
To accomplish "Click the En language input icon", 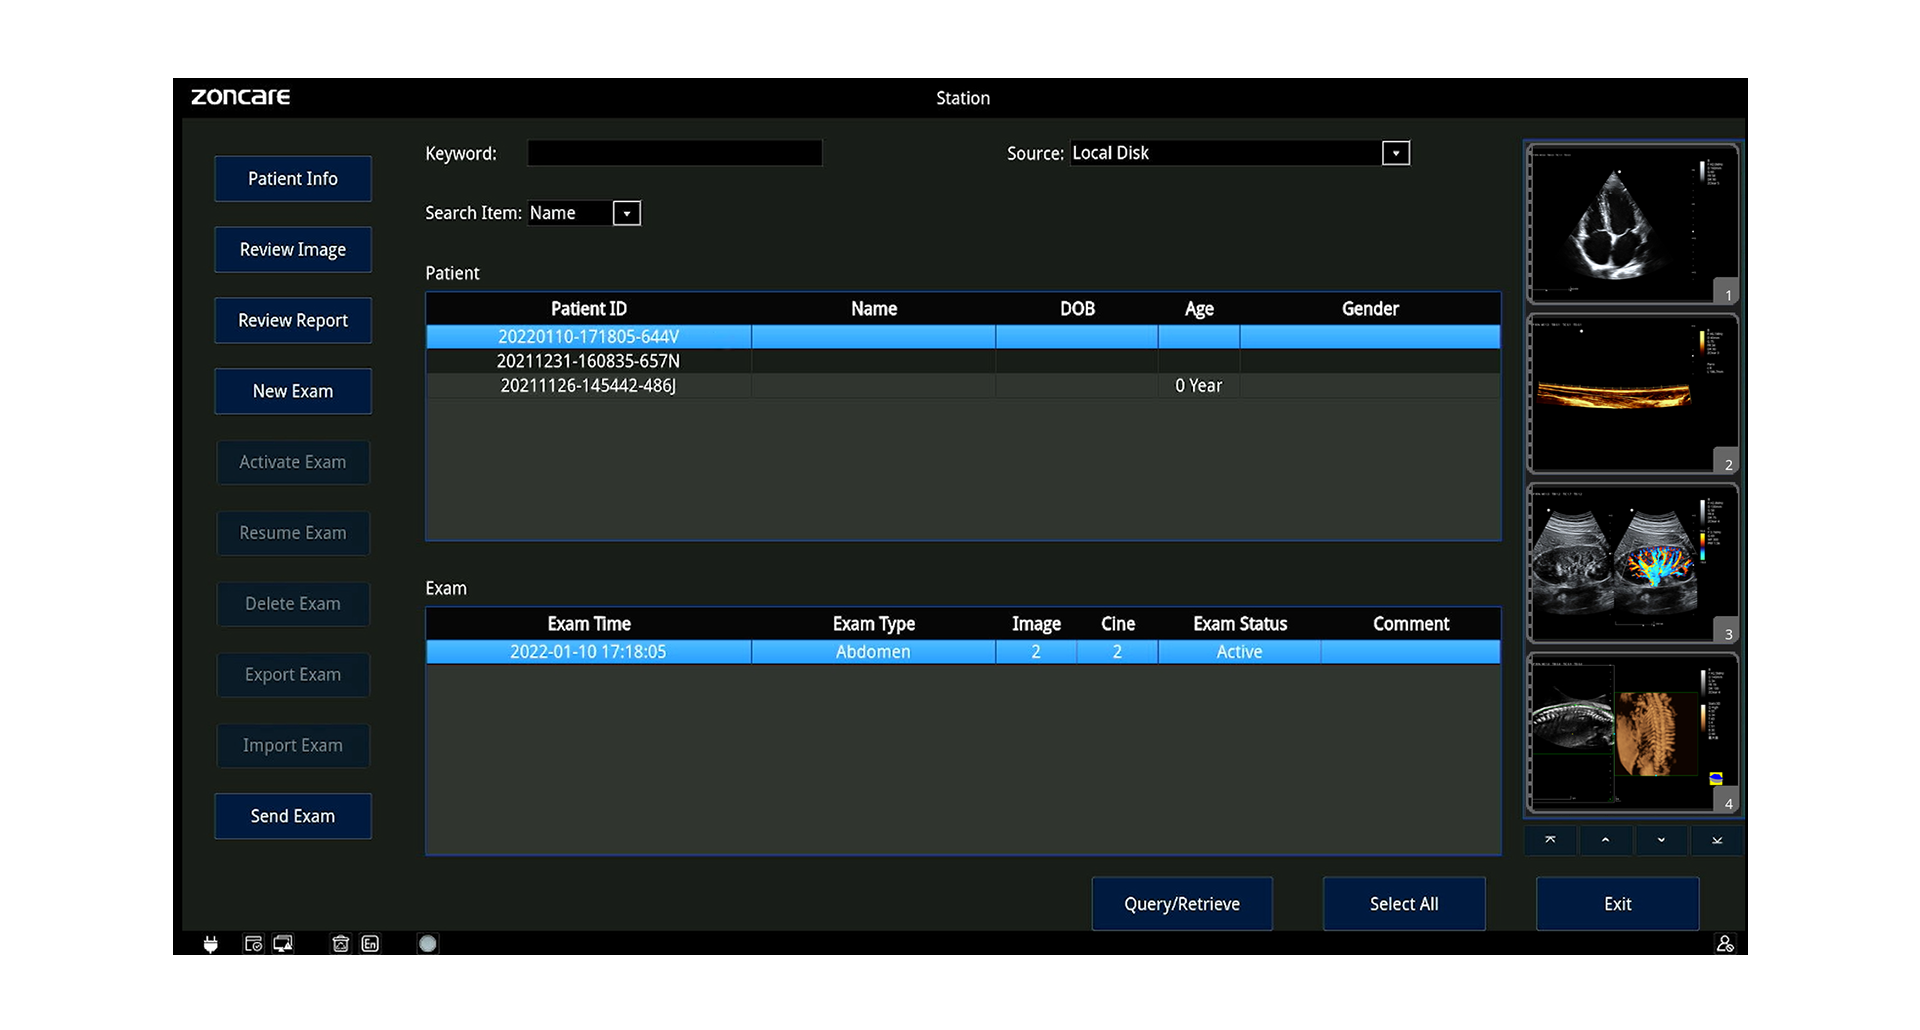I will 370,944.
